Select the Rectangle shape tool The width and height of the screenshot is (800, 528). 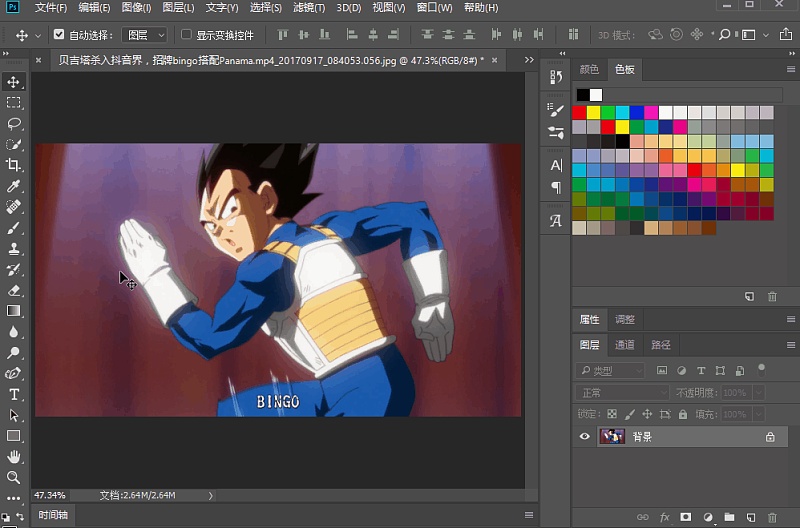click(x=13, y=436)
